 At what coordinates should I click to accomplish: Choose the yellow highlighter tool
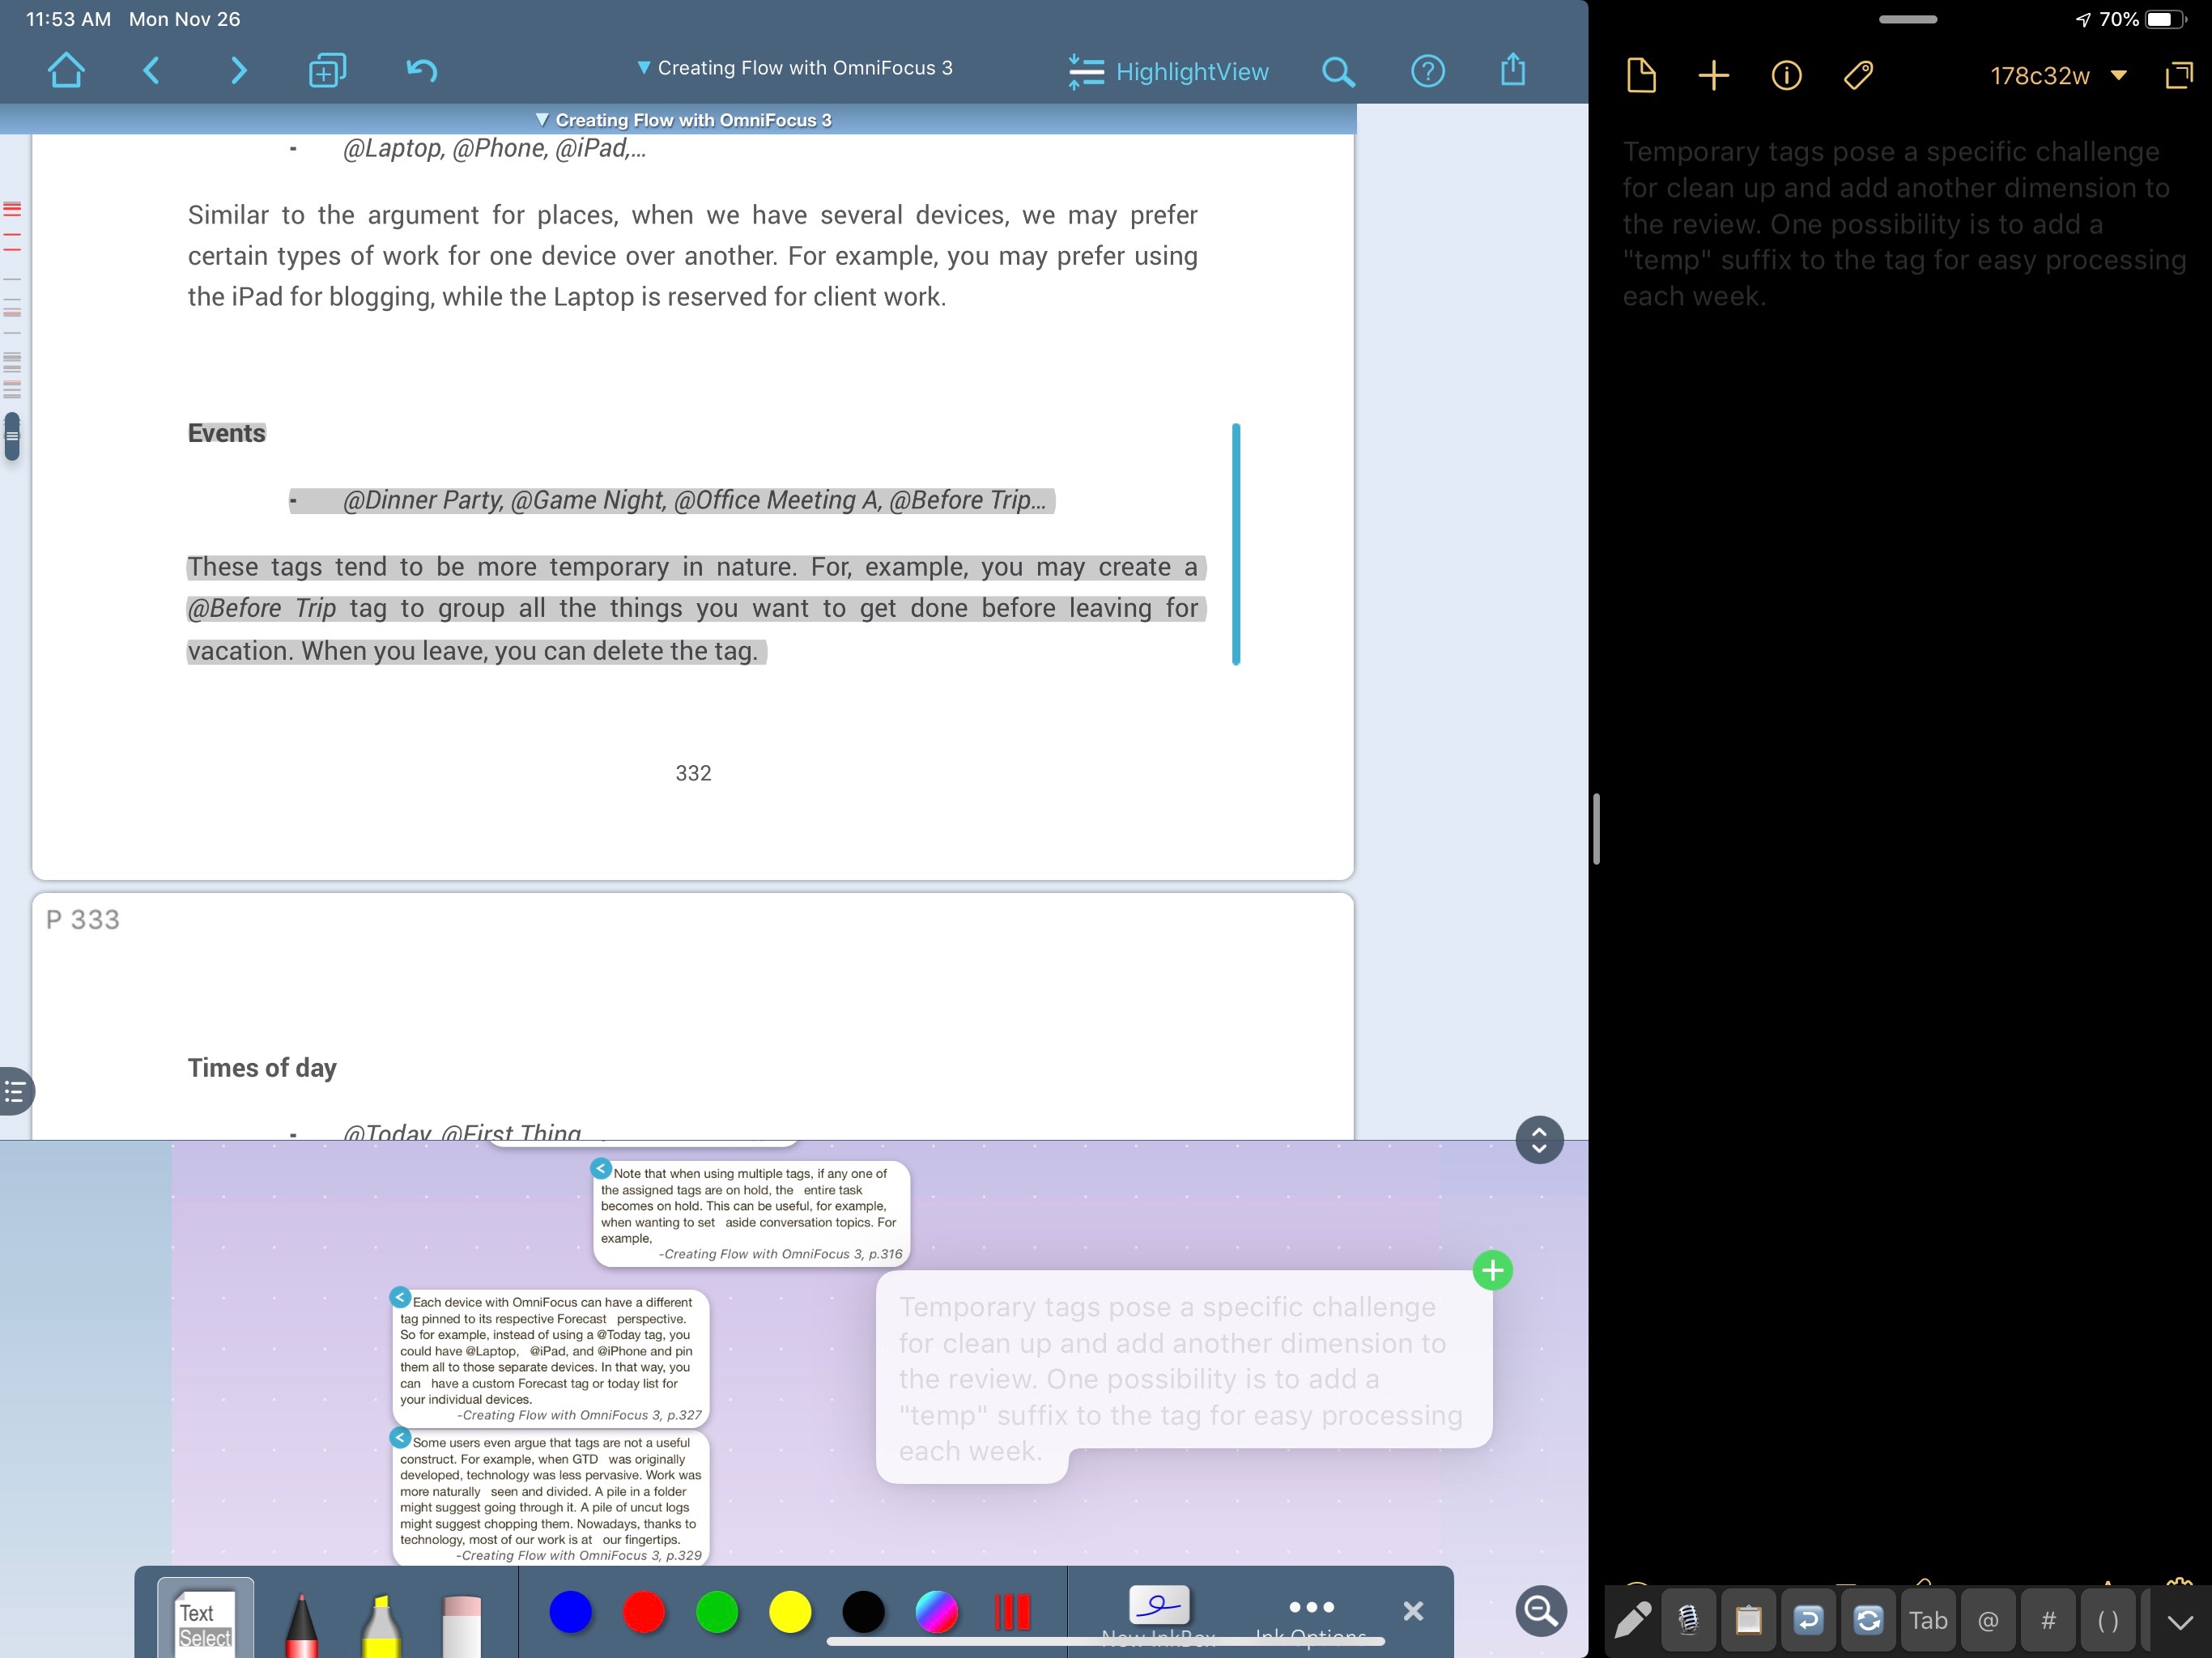point(380,1624)
